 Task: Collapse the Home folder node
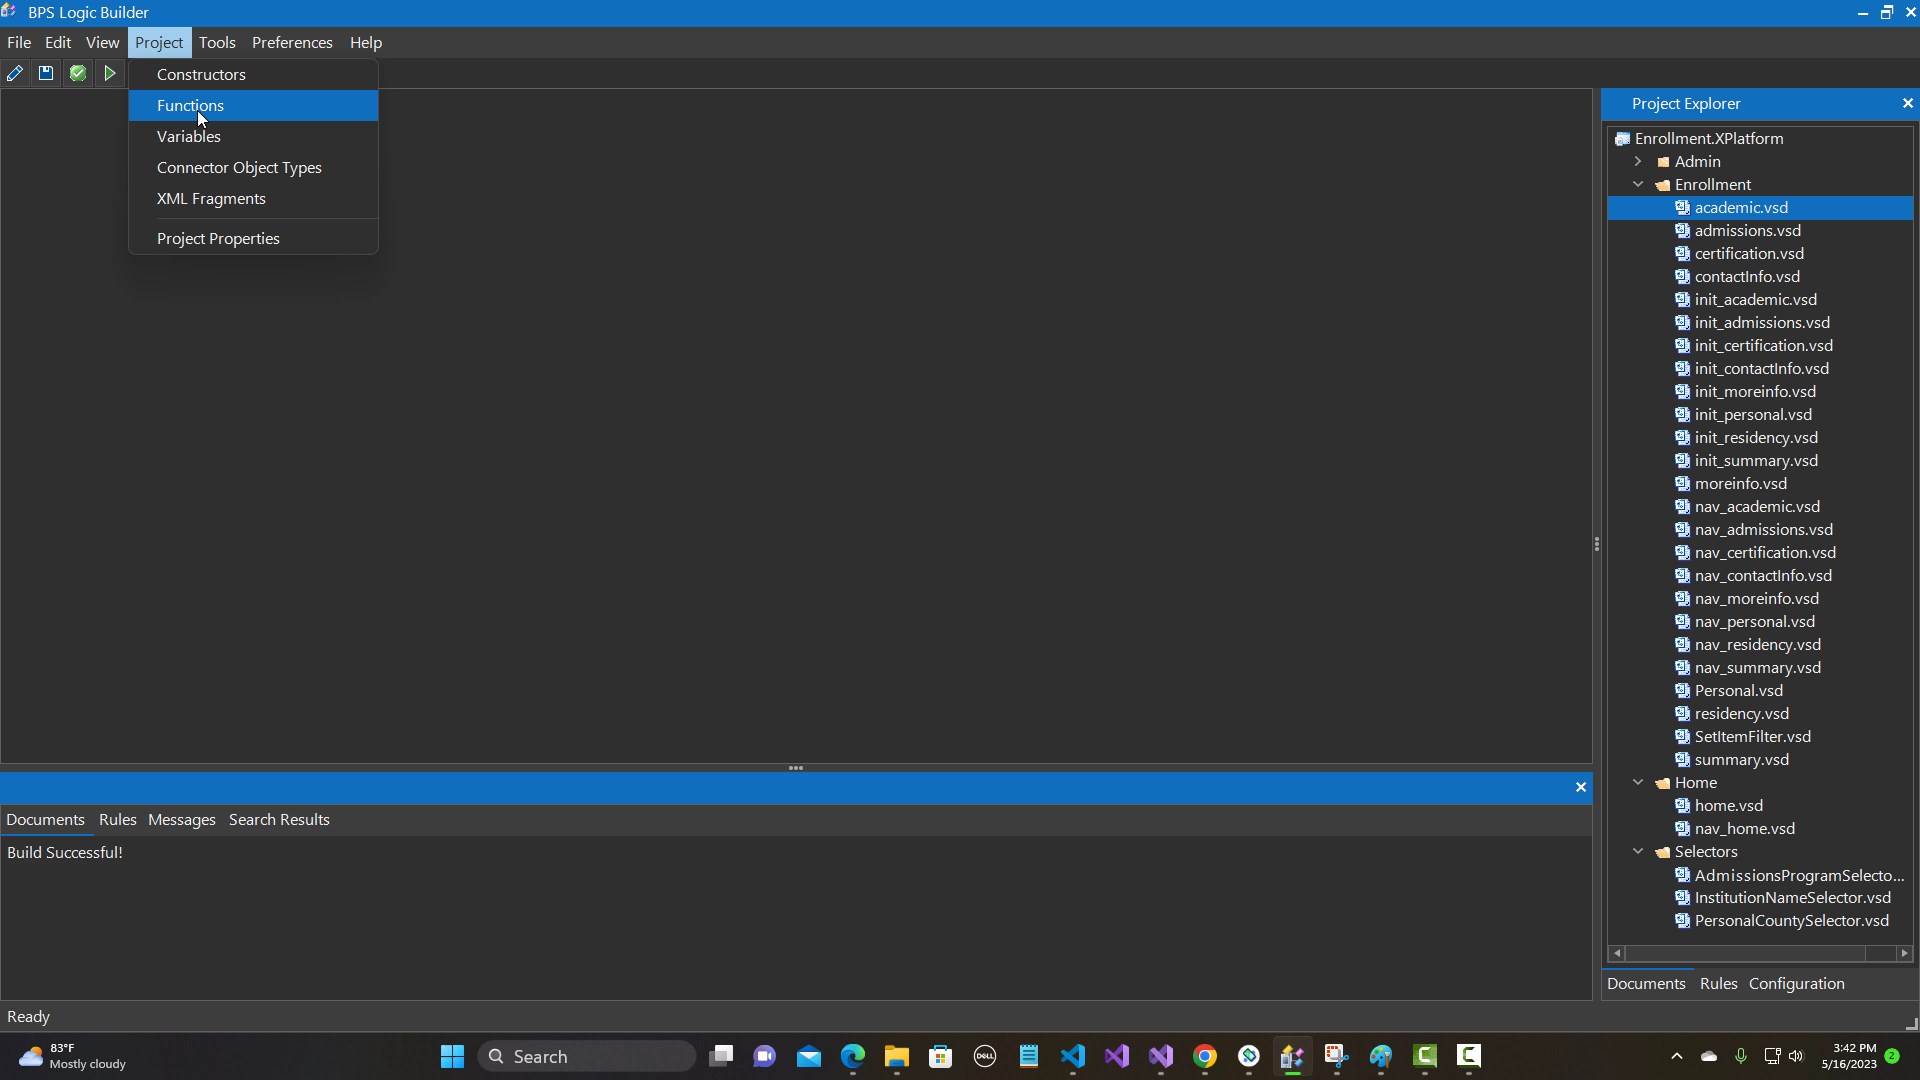[1638, 782]
